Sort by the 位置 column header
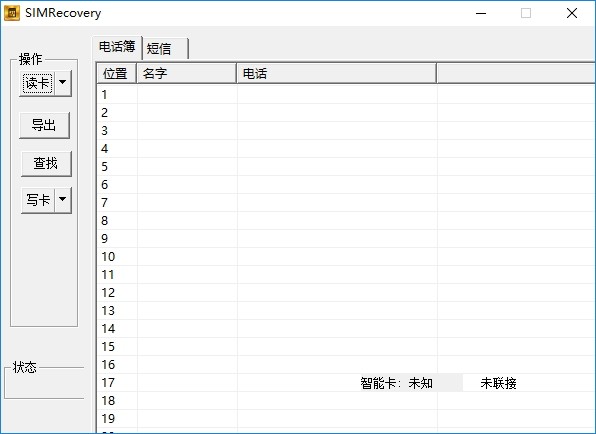The width and height of the screenshot is (596, 434). tap(116, 73)
